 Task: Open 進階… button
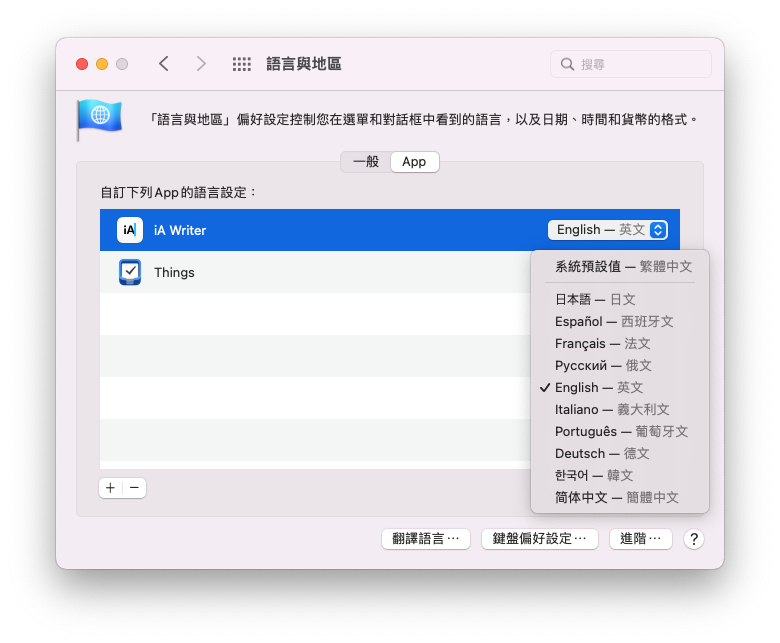click(641, 539)
